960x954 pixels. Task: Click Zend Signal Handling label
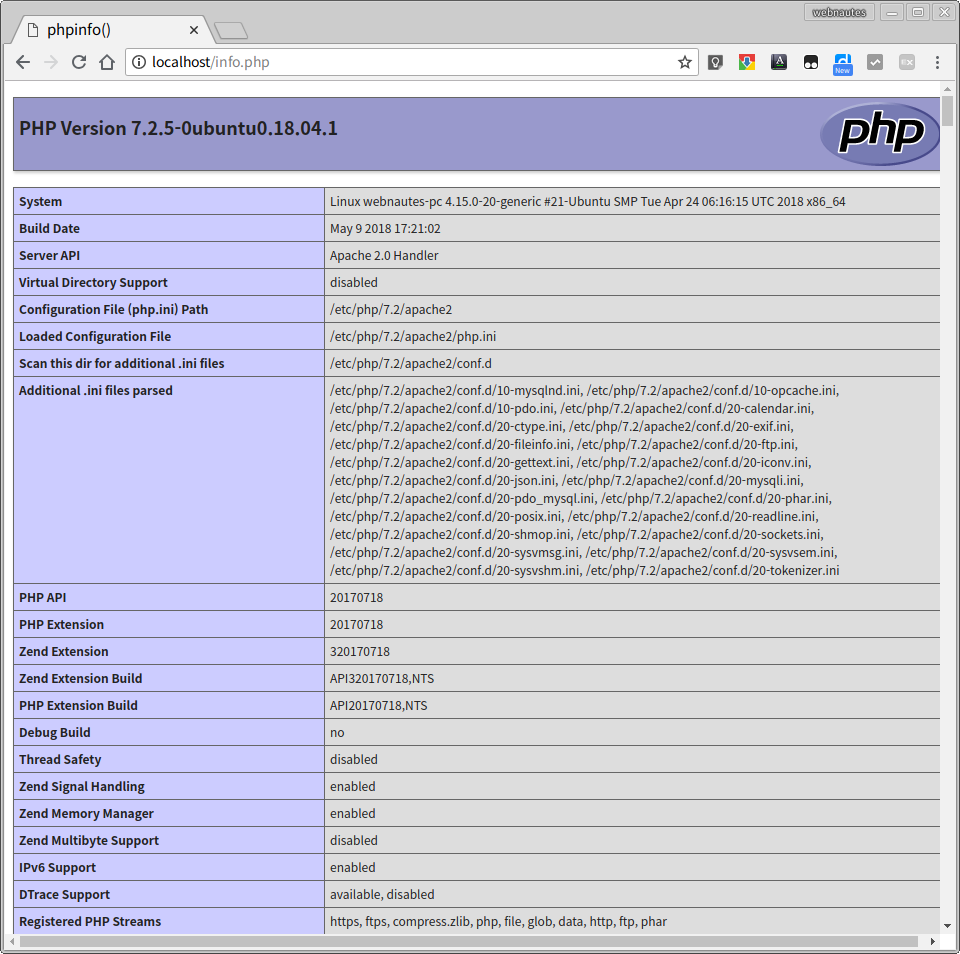81,786
